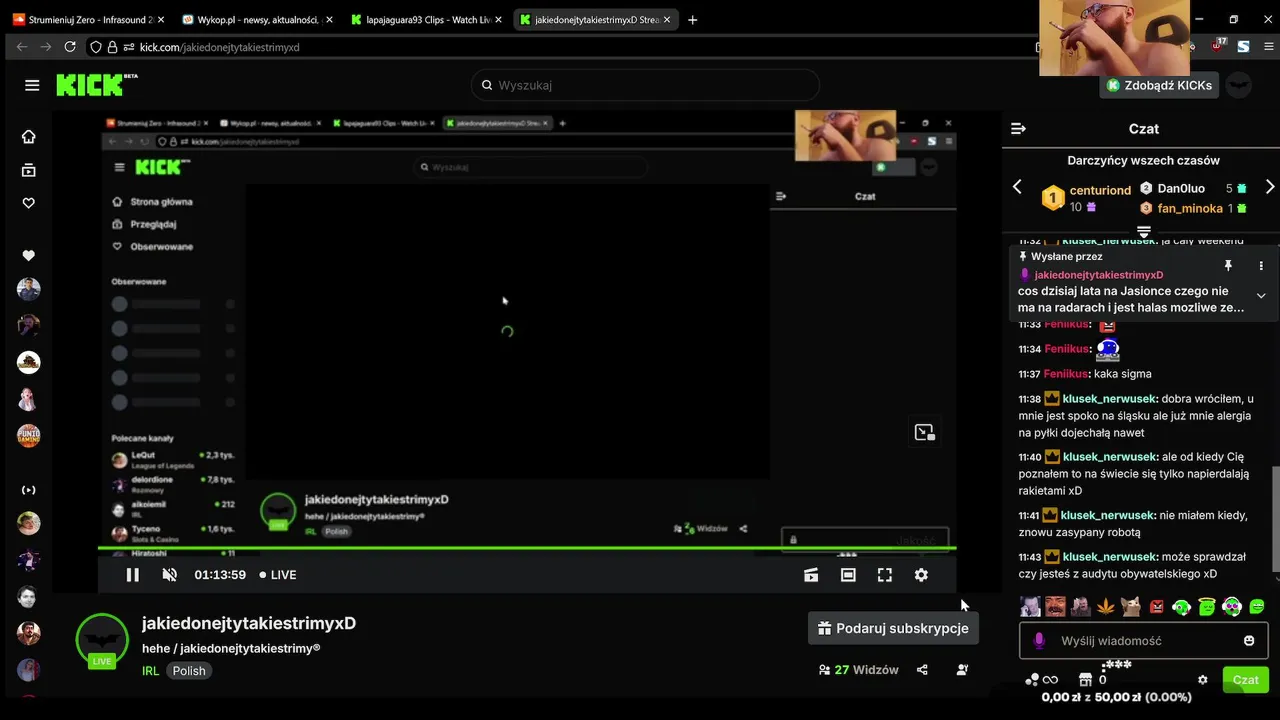Click the Podaruj subskrypcje button
Viewport: 1280px width, 720px height.
[x=893, y=628]
